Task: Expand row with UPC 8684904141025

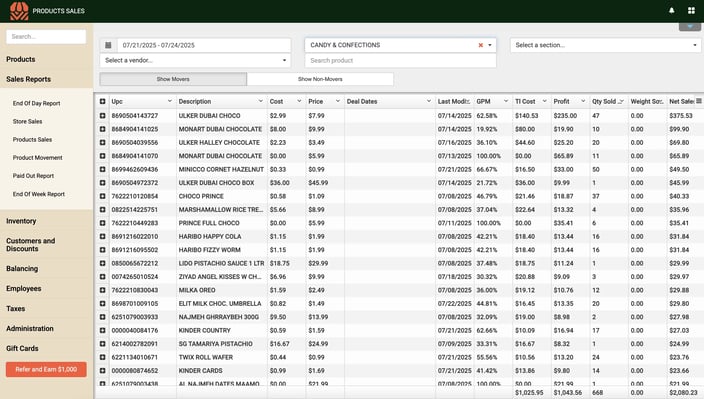Action: 102,129
